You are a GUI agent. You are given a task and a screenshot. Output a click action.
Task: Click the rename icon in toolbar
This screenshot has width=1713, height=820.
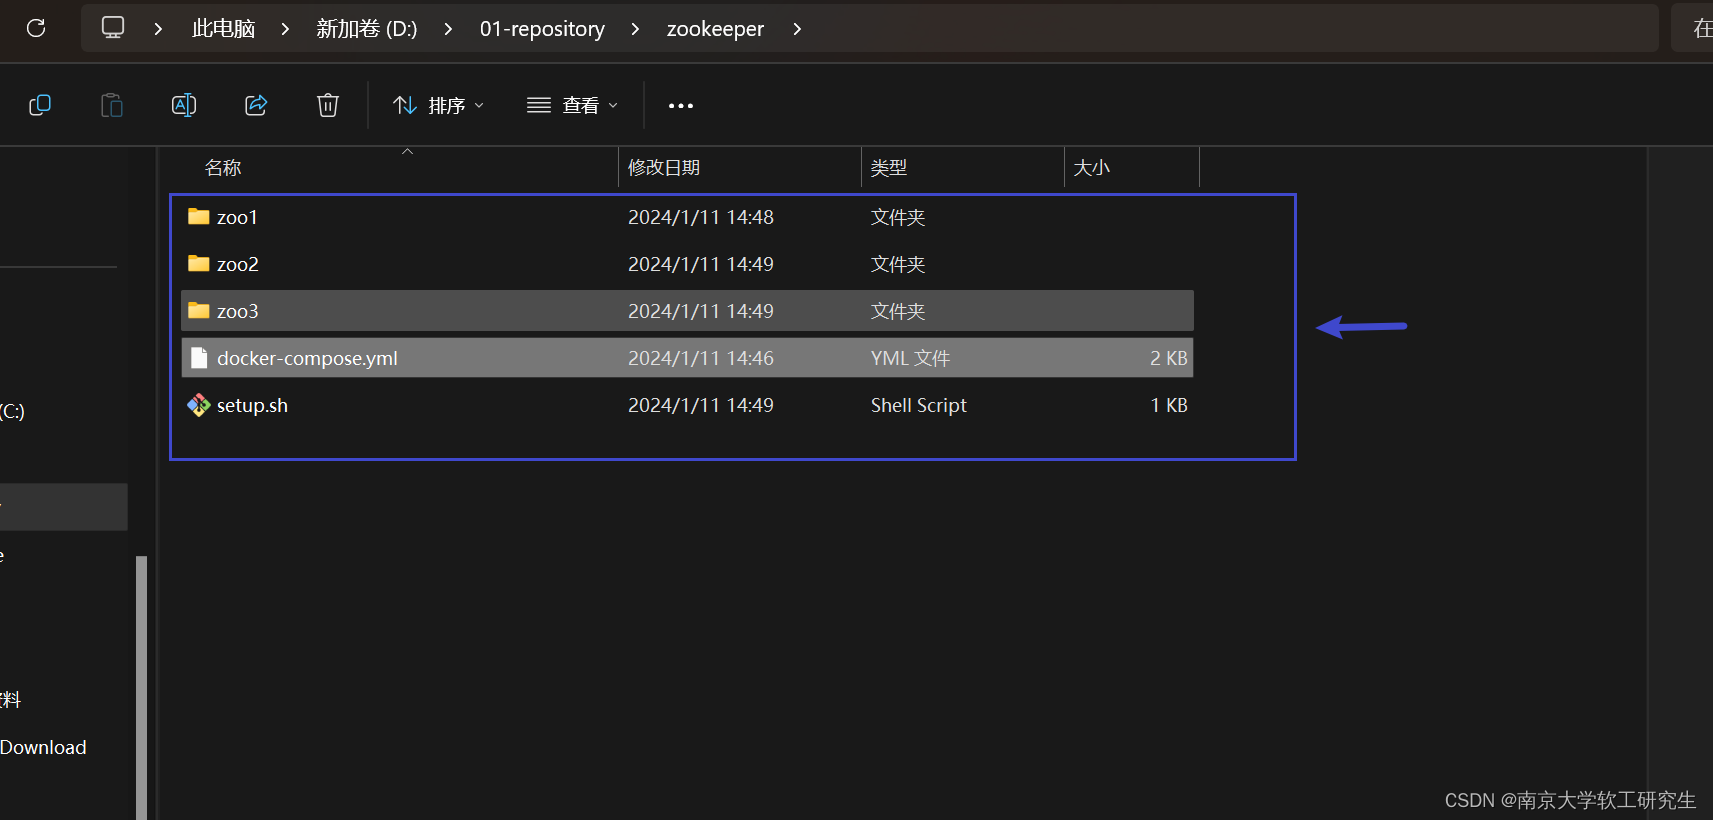[x=184, y=105]
